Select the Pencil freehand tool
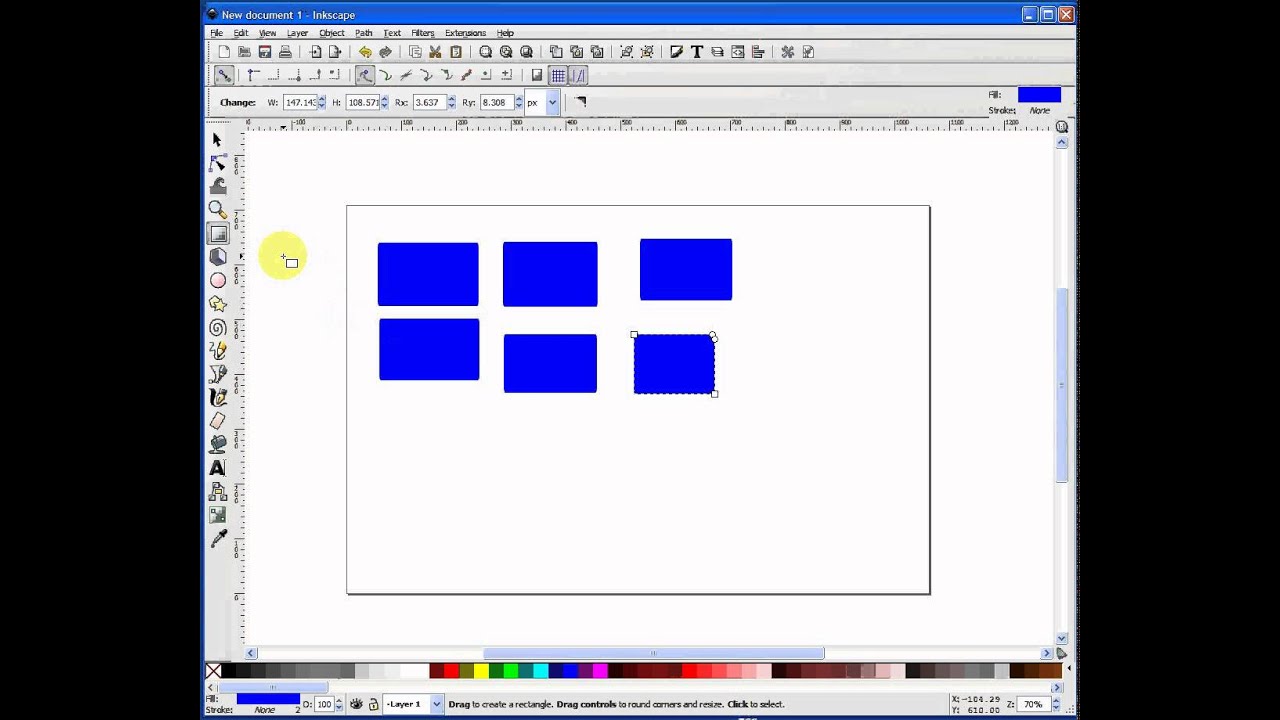 tap(217, 351)
